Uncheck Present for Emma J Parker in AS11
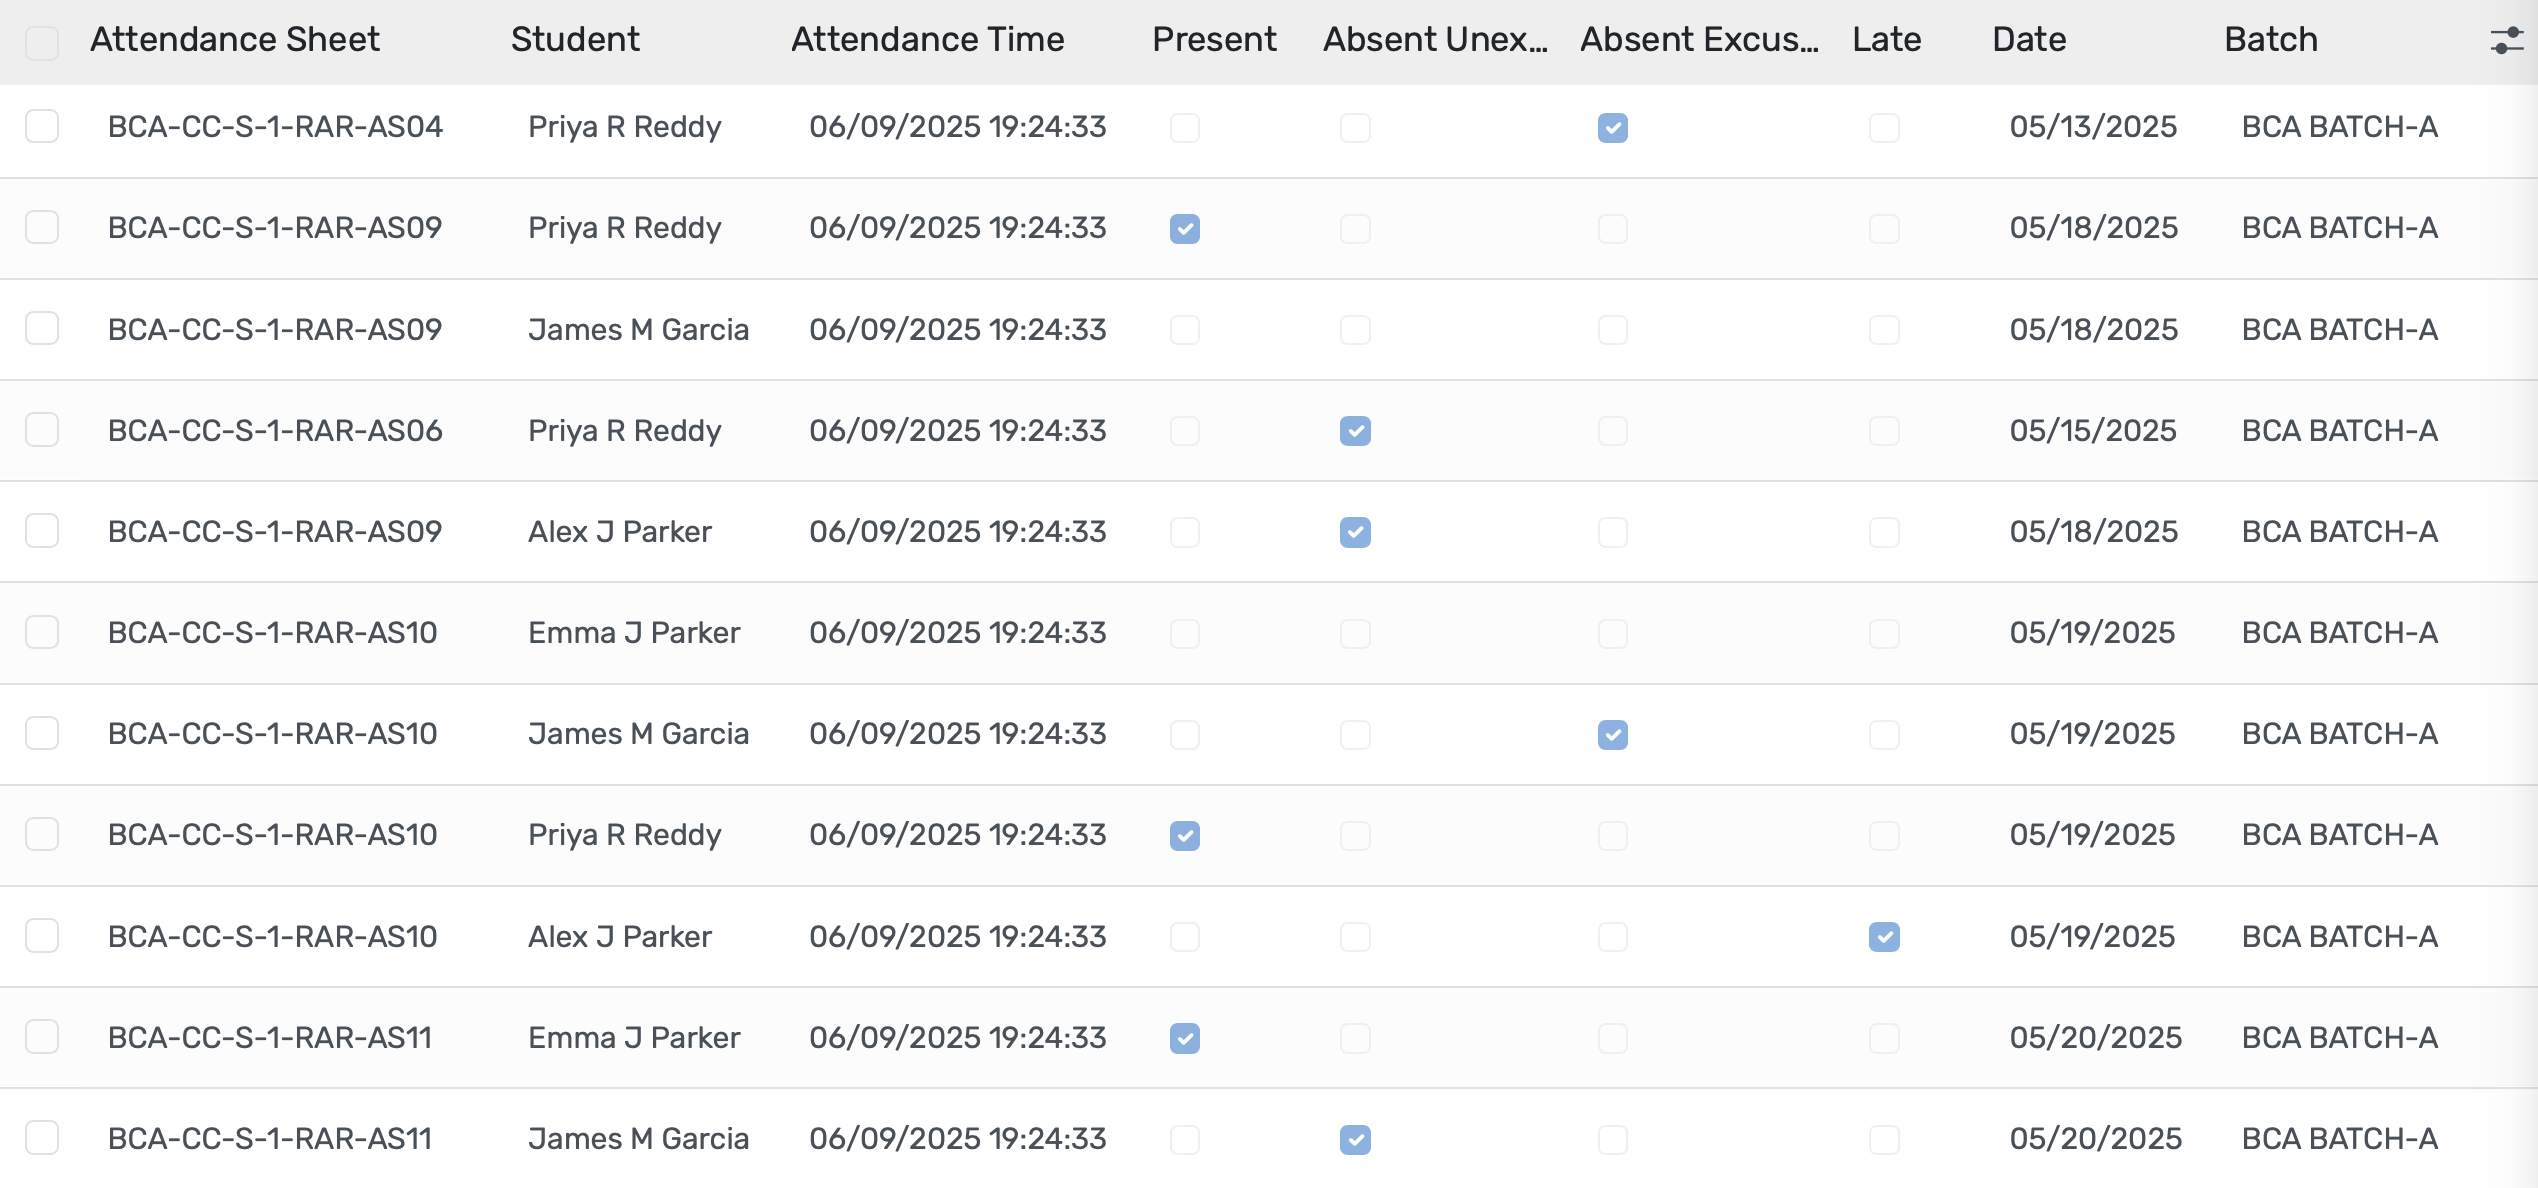 tap(1184, 1039)
